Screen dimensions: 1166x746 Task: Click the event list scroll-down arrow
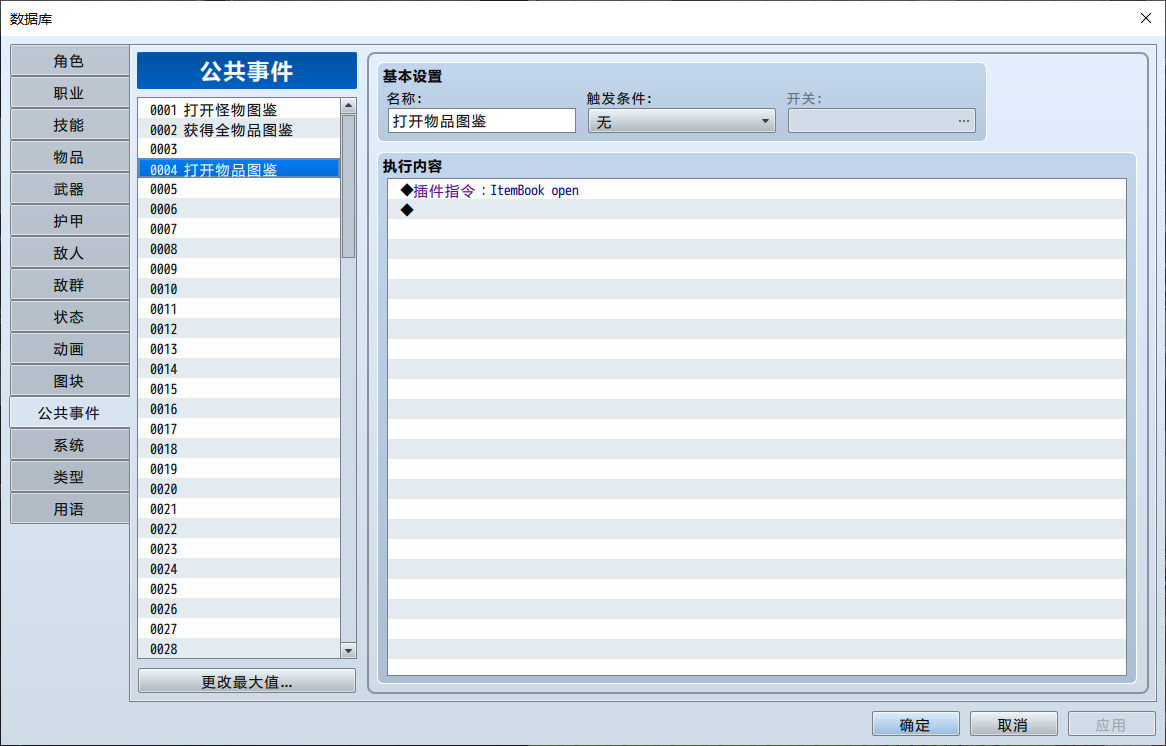point(348,650)
